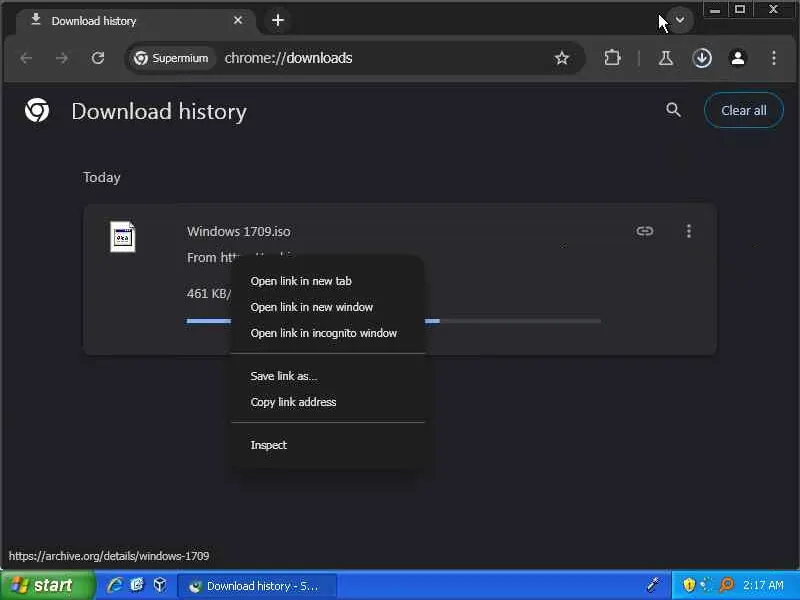Choose Open link in incognito window
Viewport: 800px width, 600px height.
pyautogui.click(x=328, y=333)
